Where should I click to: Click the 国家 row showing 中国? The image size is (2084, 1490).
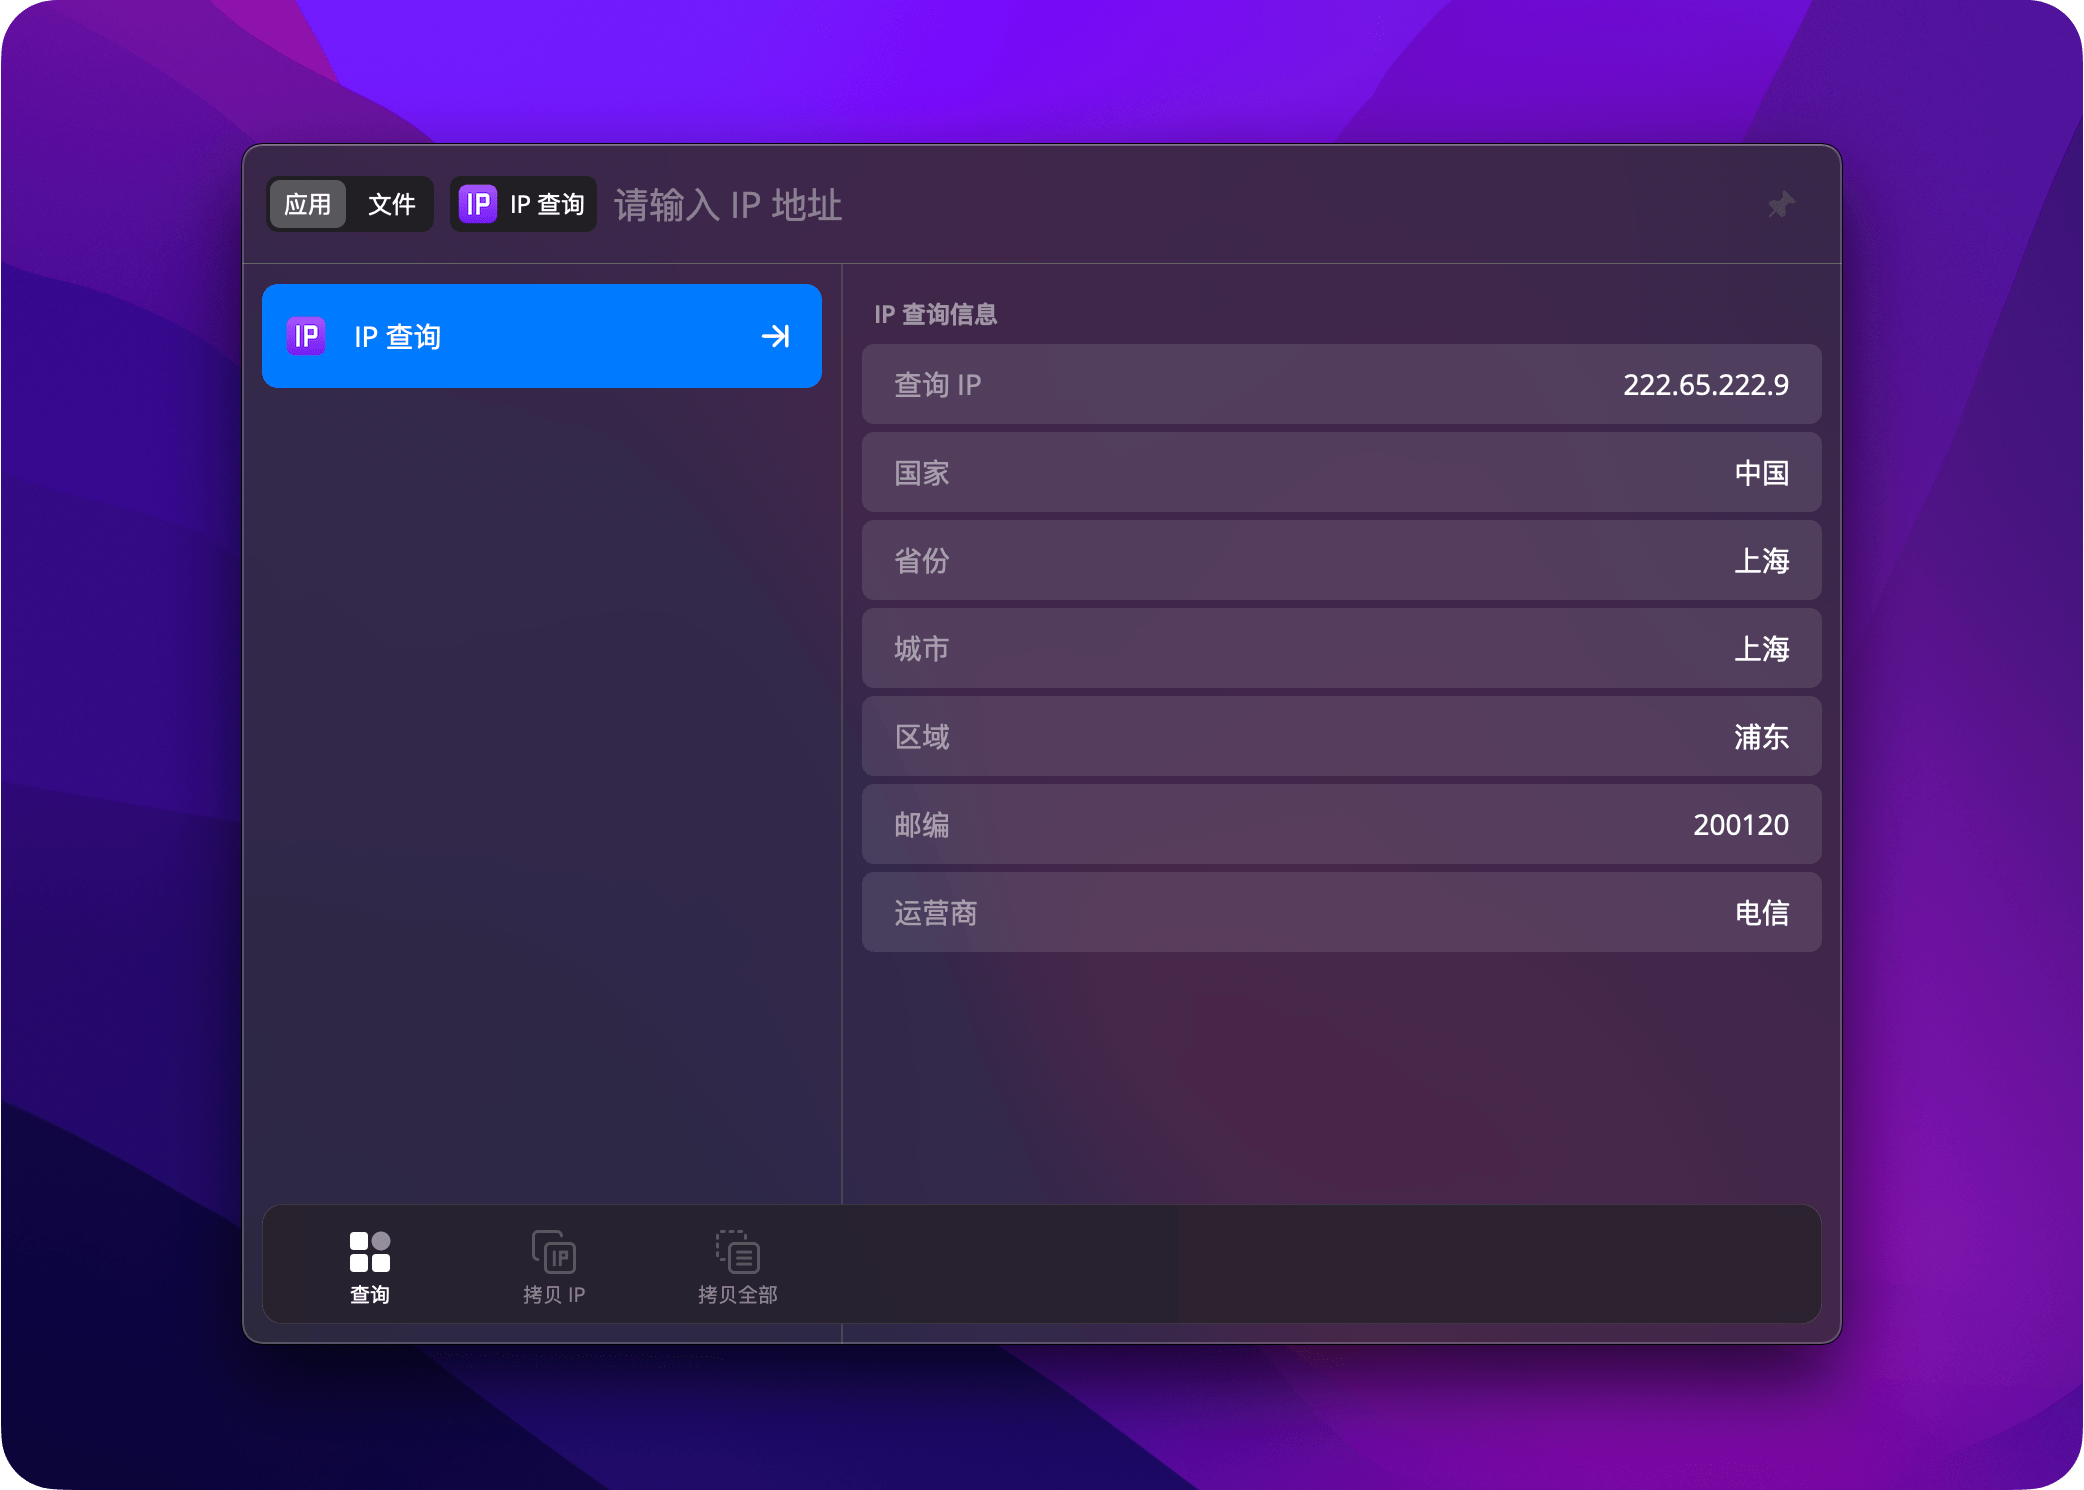pyautogui.click(x=1341, y=473)
